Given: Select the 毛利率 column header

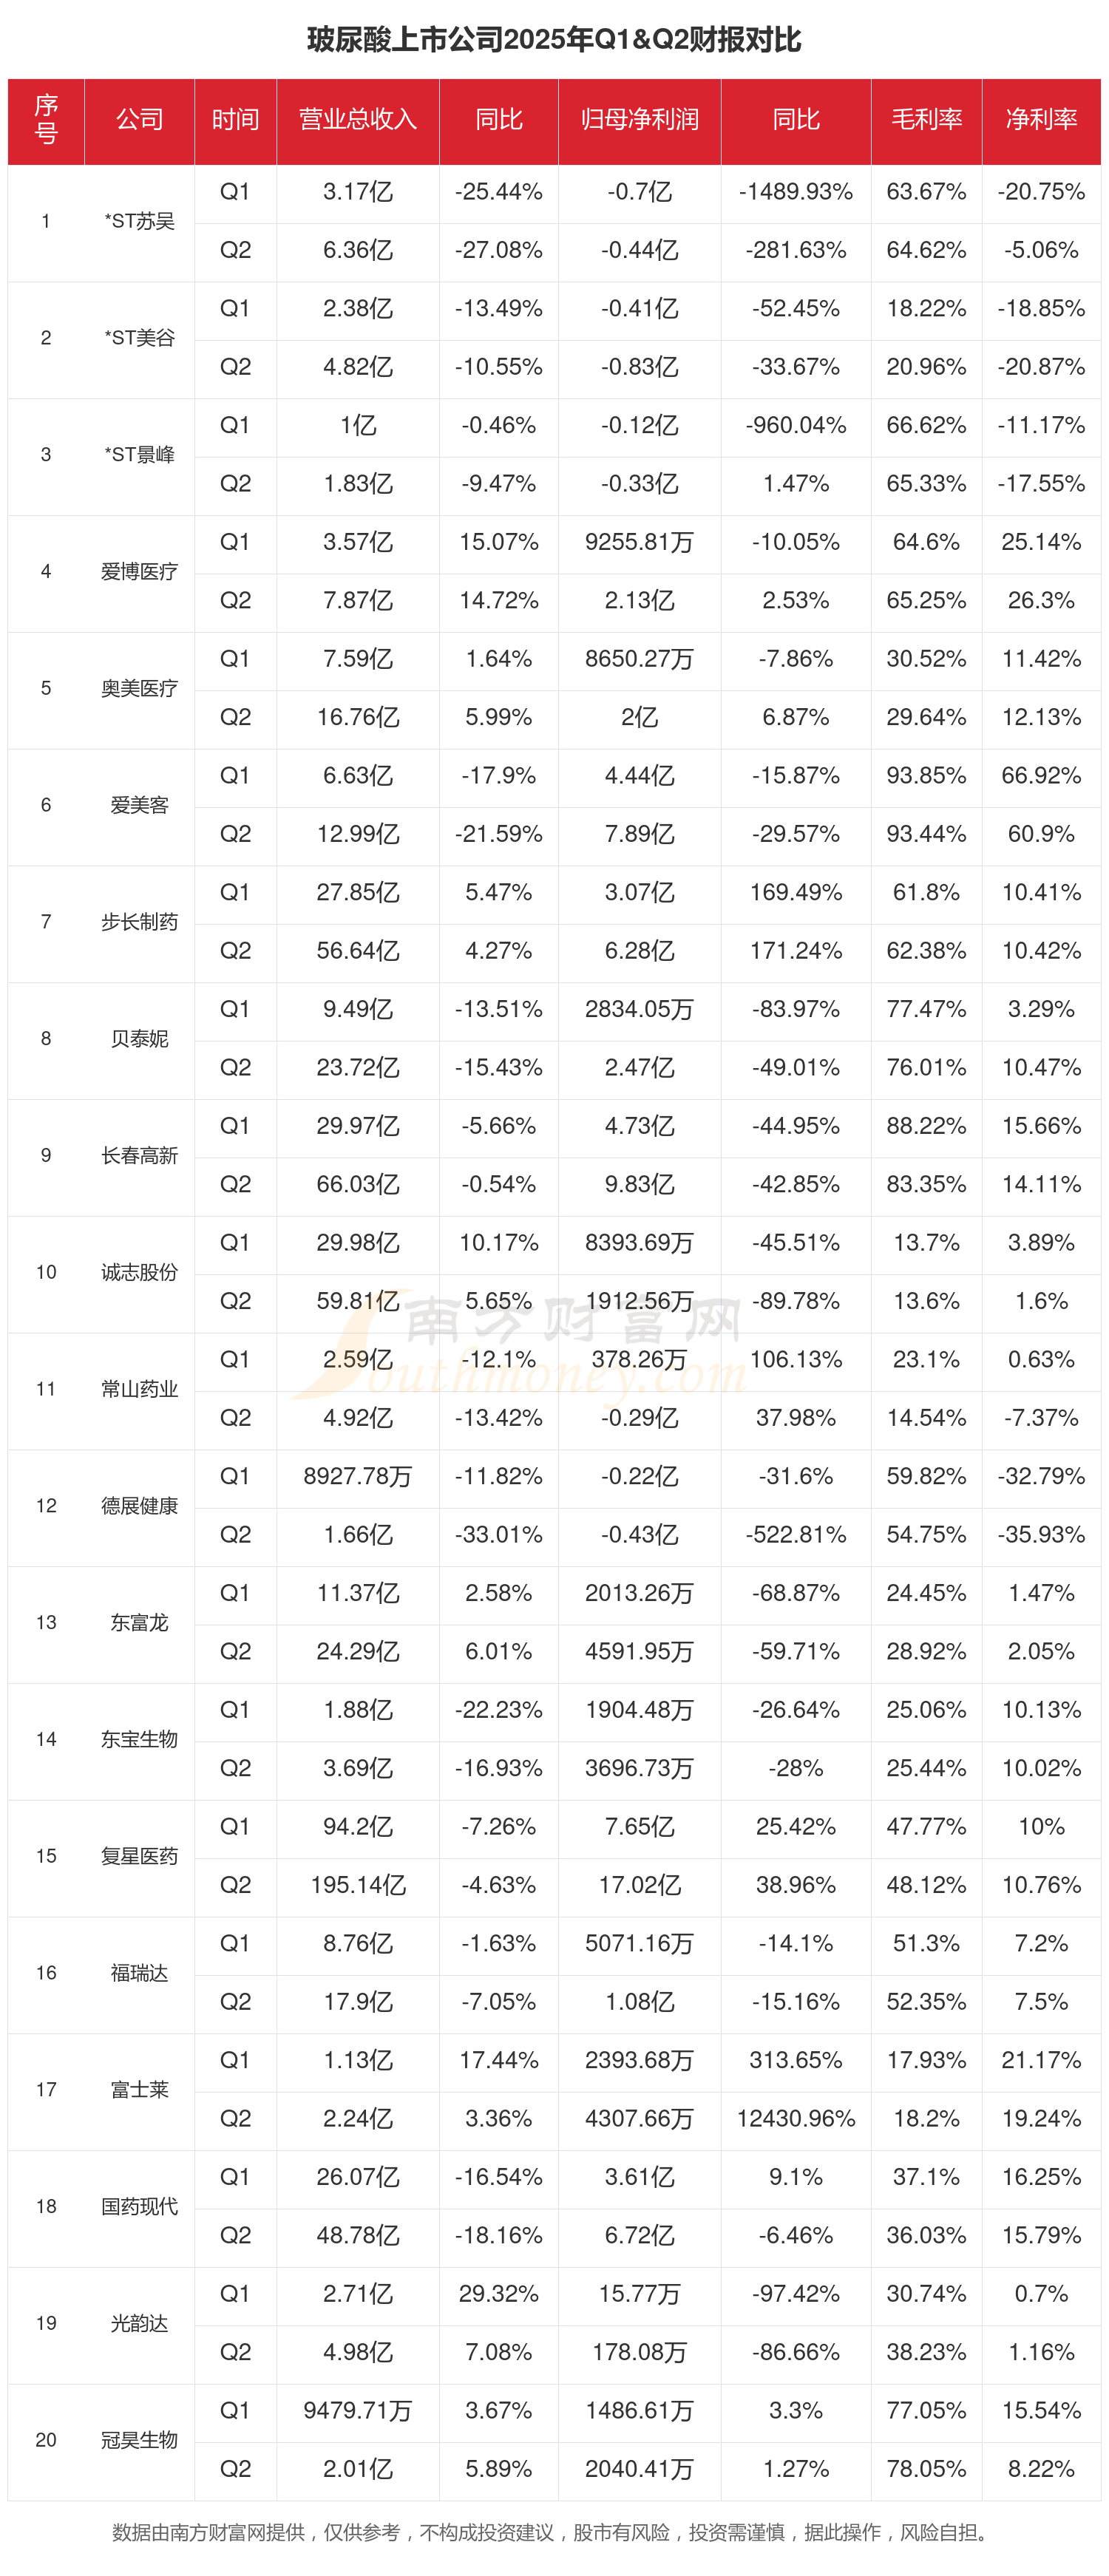Looking at the screenshot, I should (926, 120).
